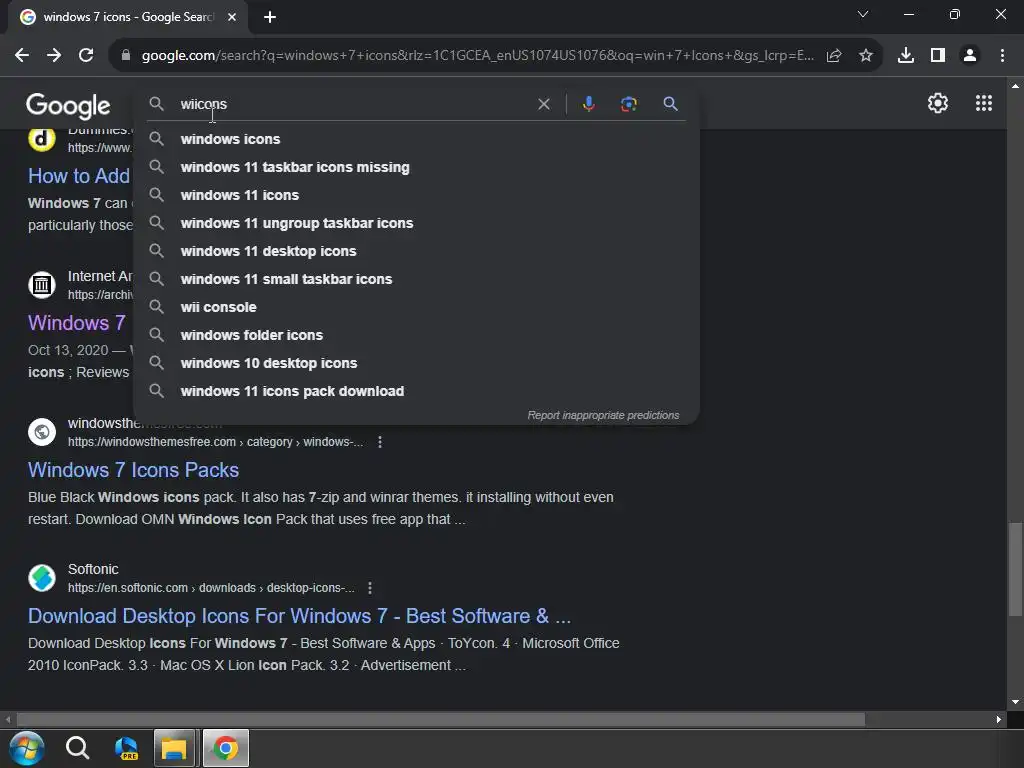This screenshot has width=1024, height=768.
Task: Click the address bar URL
Action: click(477, 56)
